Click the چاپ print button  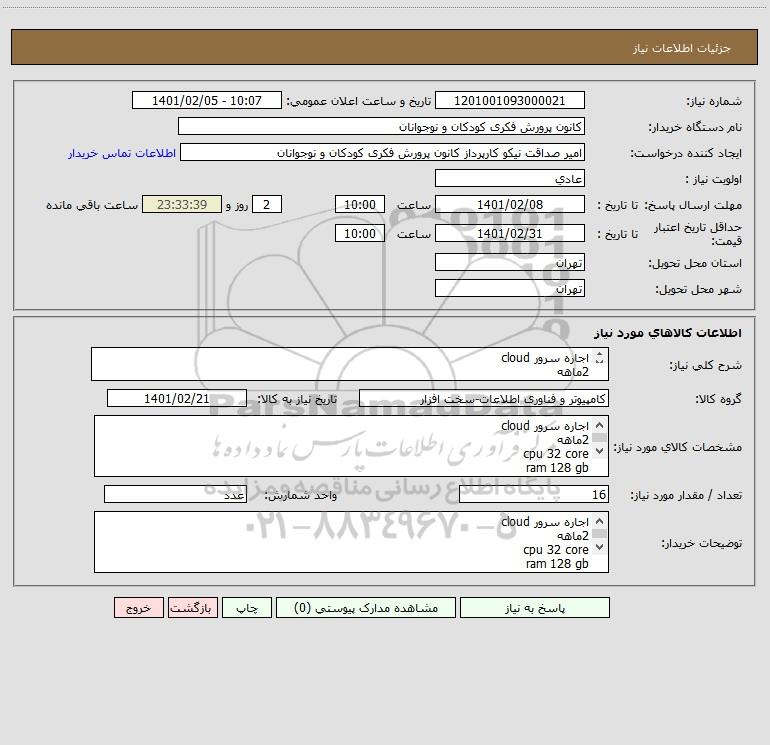247,608
